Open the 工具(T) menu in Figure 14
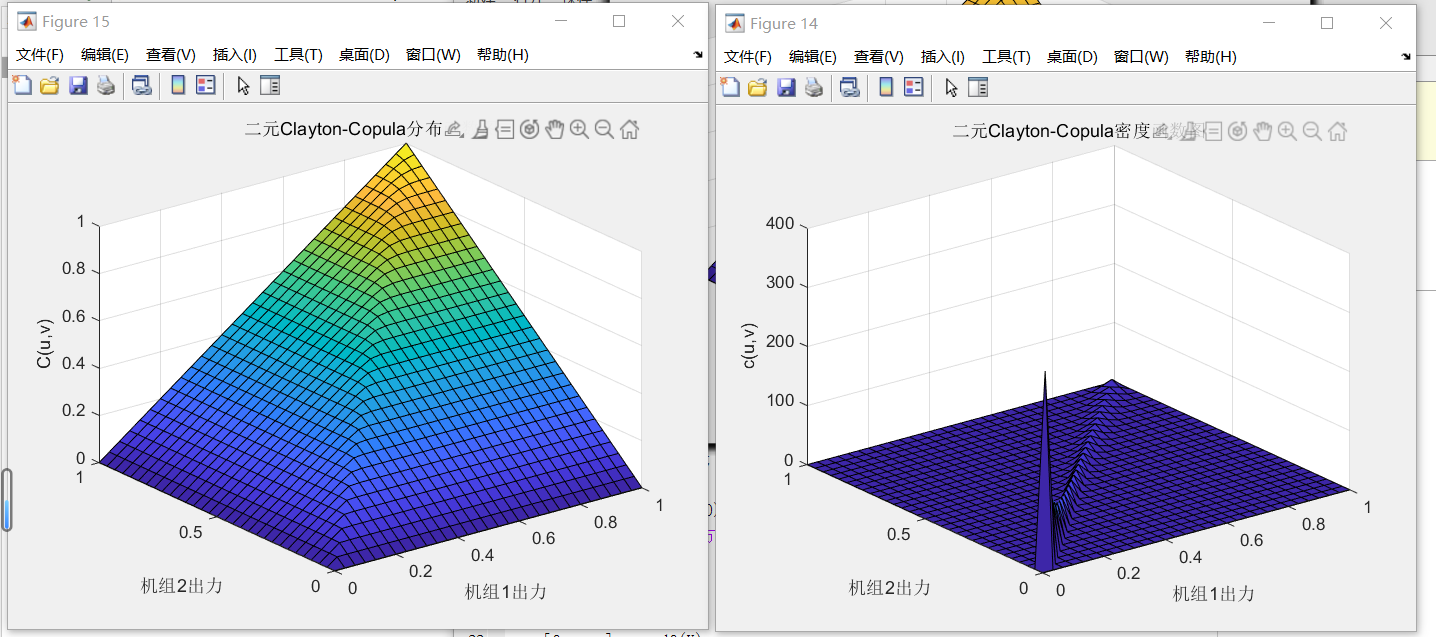The width and height of the screenshot is (1436, 637). [1007, 57]
